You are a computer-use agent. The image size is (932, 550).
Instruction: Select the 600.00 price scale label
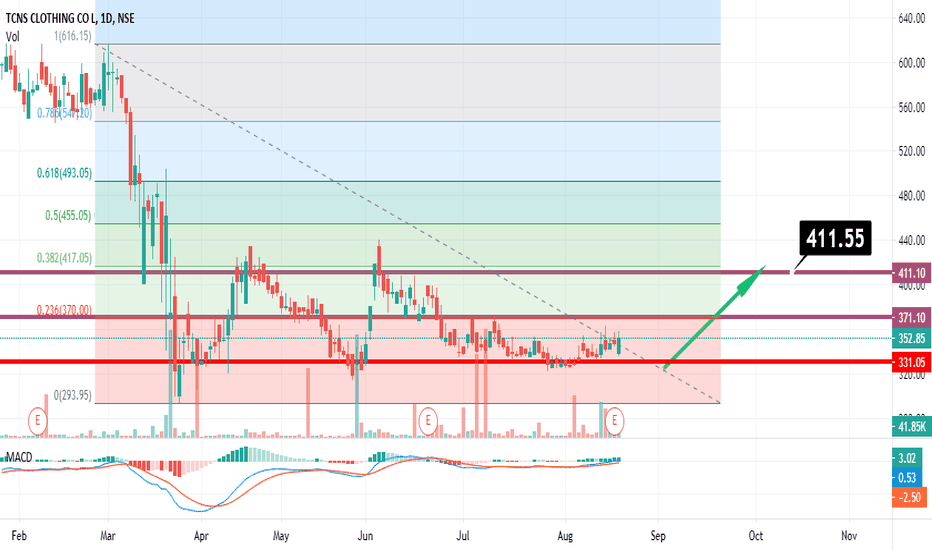click(x=912, y=62)
